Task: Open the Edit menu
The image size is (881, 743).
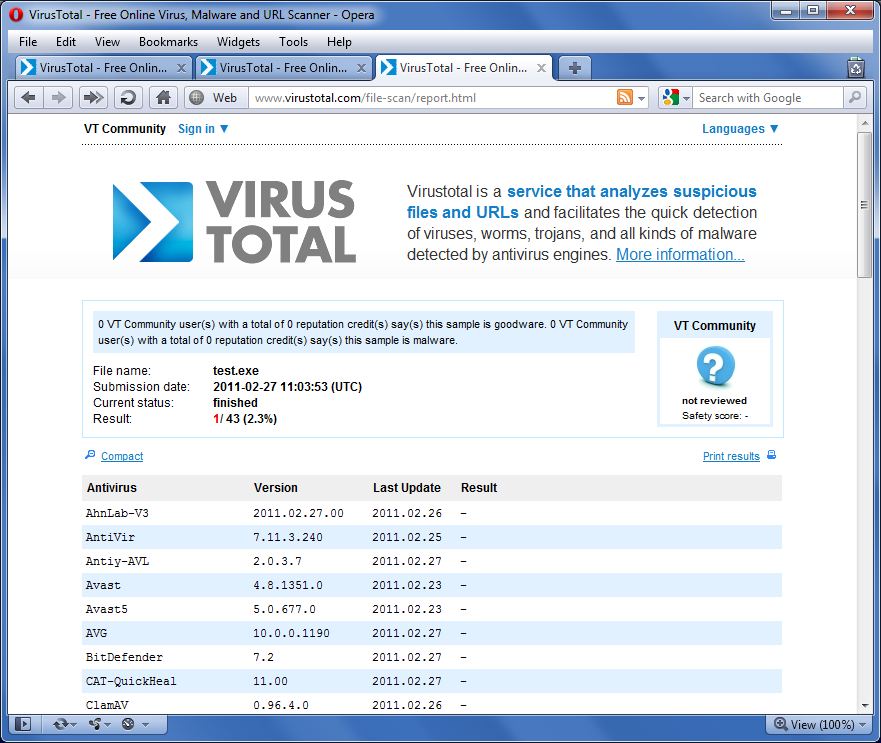Action: tap(66, 42)
